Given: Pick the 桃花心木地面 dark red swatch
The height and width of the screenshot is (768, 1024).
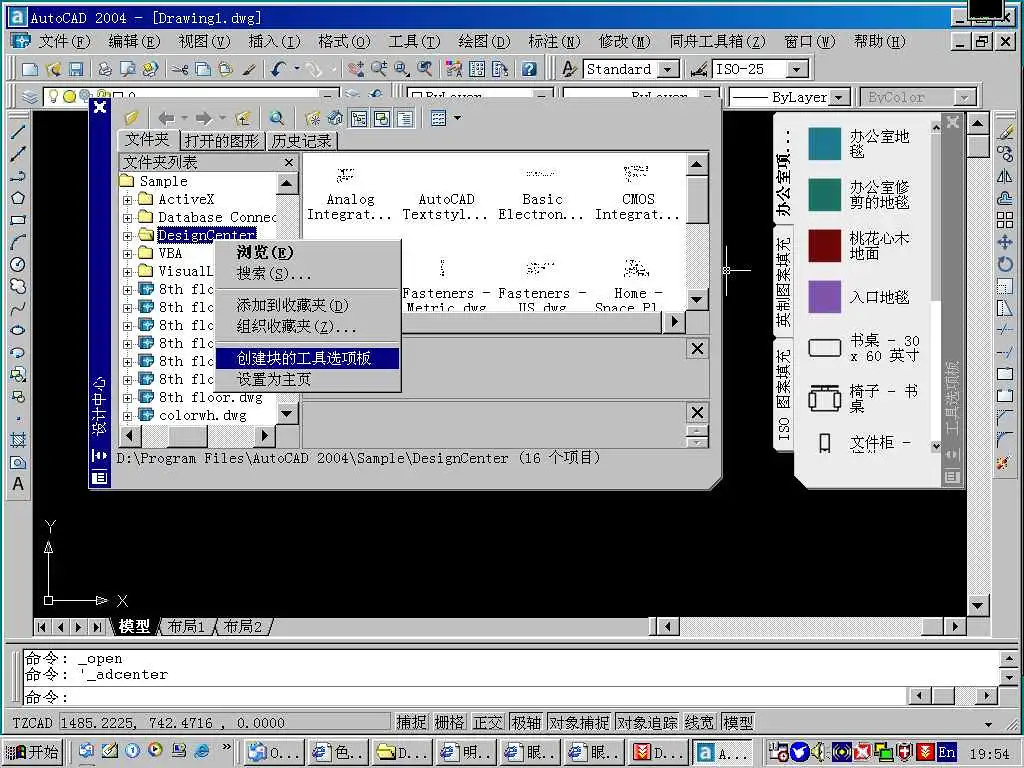Looking at the screenshot, I should 824,246.
